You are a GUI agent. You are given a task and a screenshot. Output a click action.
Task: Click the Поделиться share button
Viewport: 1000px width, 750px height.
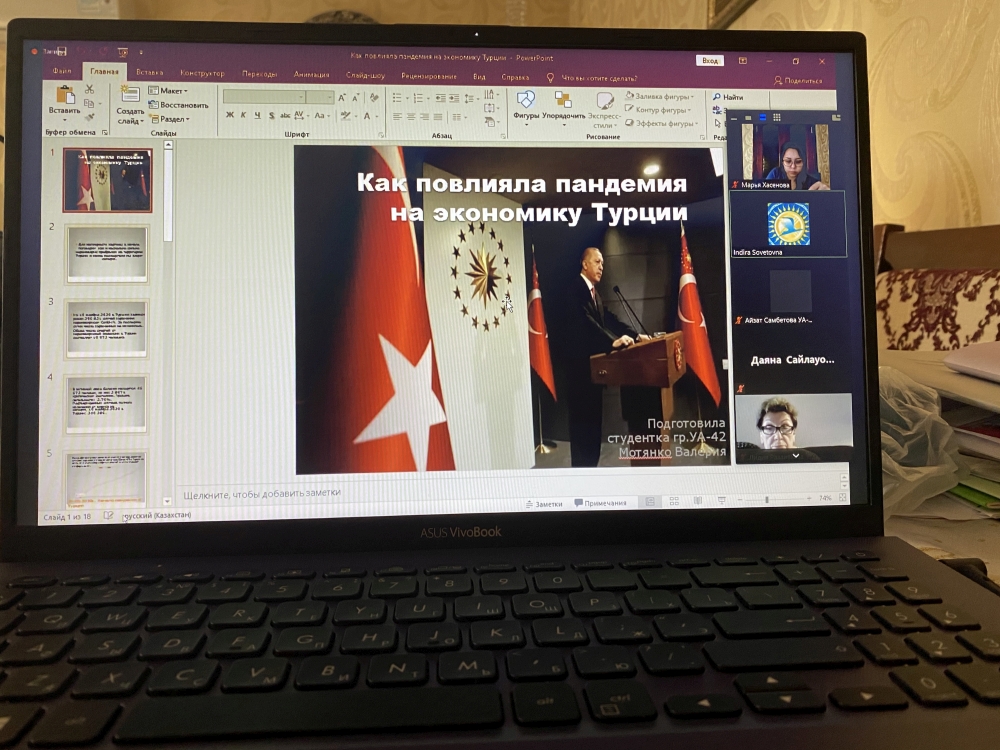[798, 81]
